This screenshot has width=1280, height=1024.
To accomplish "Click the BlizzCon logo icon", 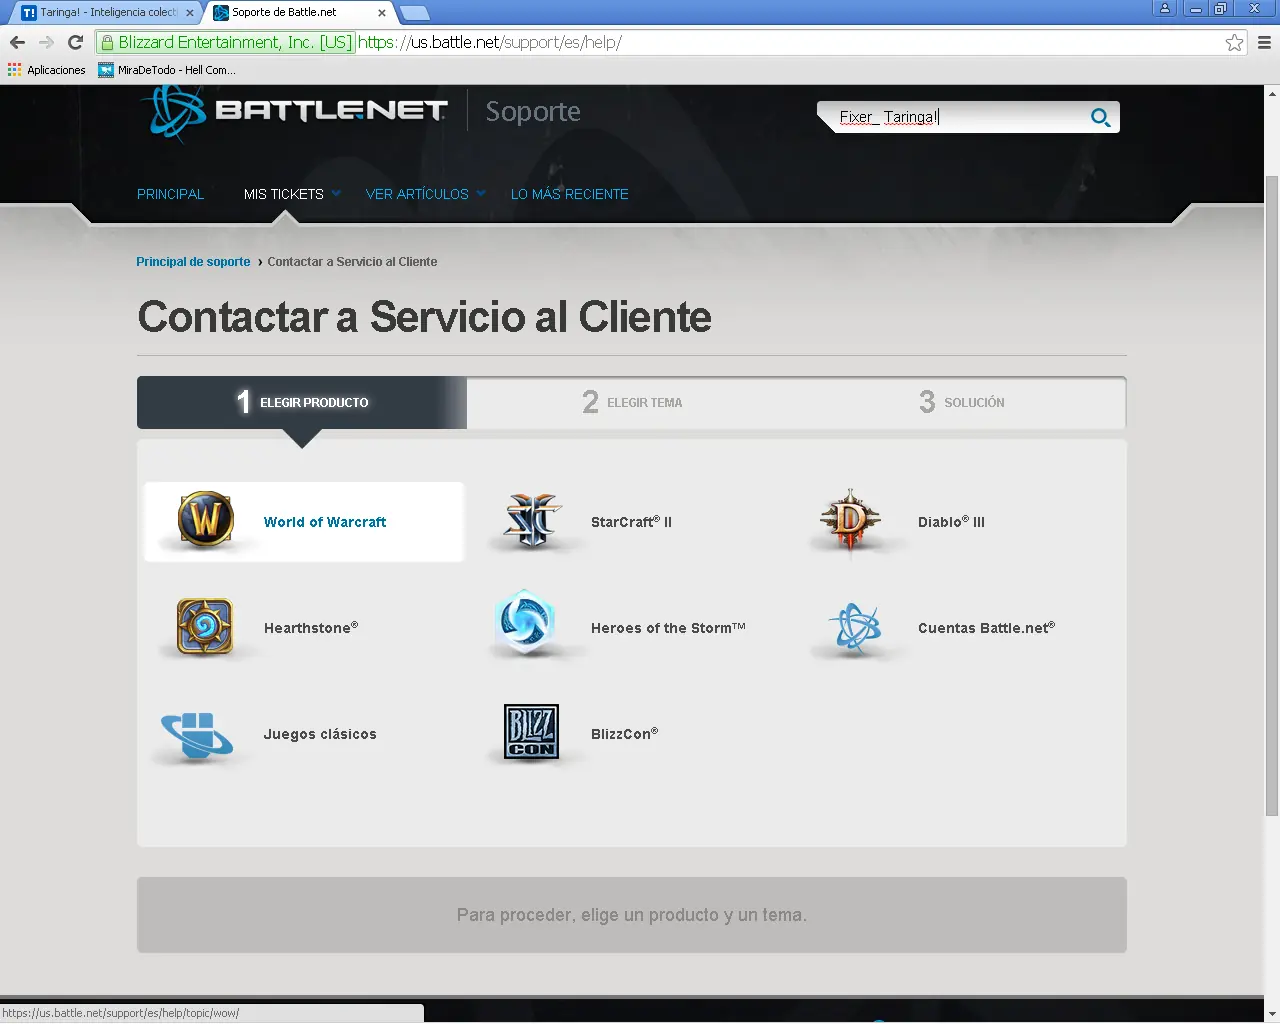I will click(x=531, y=731).
